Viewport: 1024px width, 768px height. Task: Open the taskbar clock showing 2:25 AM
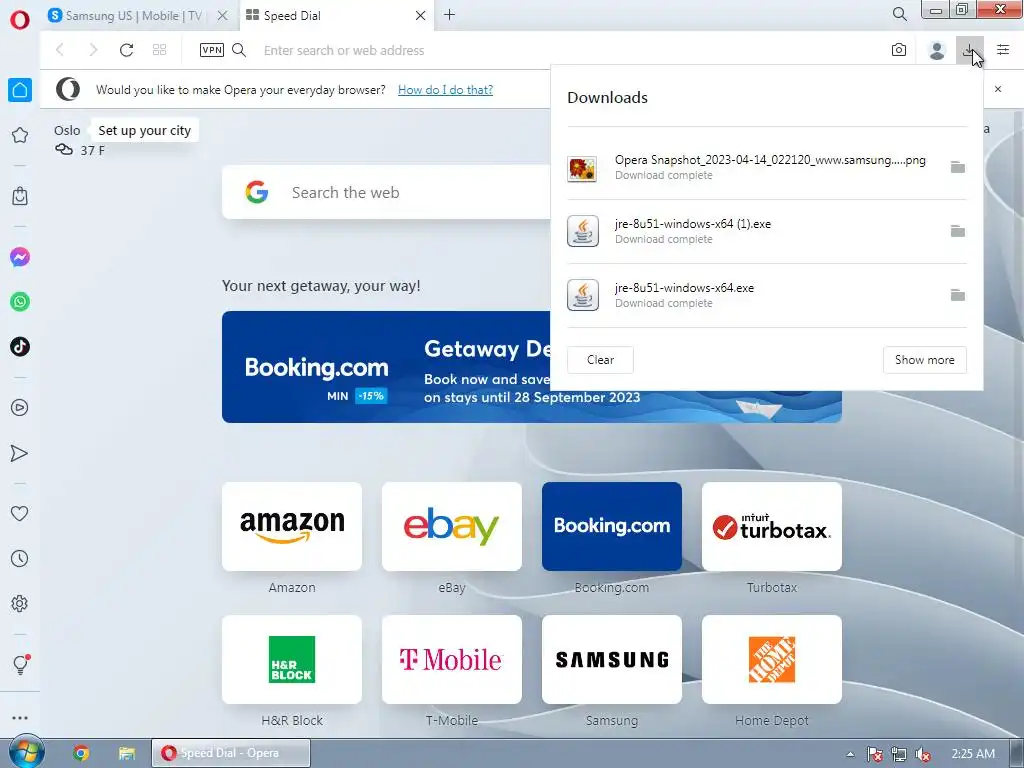click(x=973, y=754)
